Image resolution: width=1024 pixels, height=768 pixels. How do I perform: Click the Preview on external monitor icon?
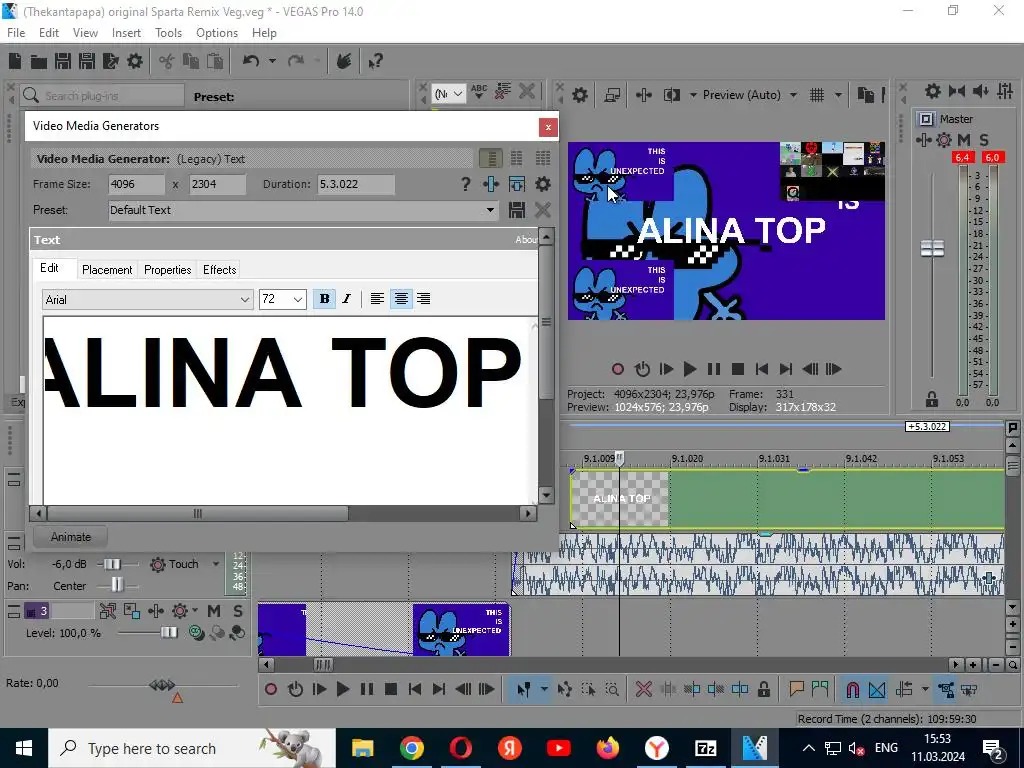[x=612, y=95]
